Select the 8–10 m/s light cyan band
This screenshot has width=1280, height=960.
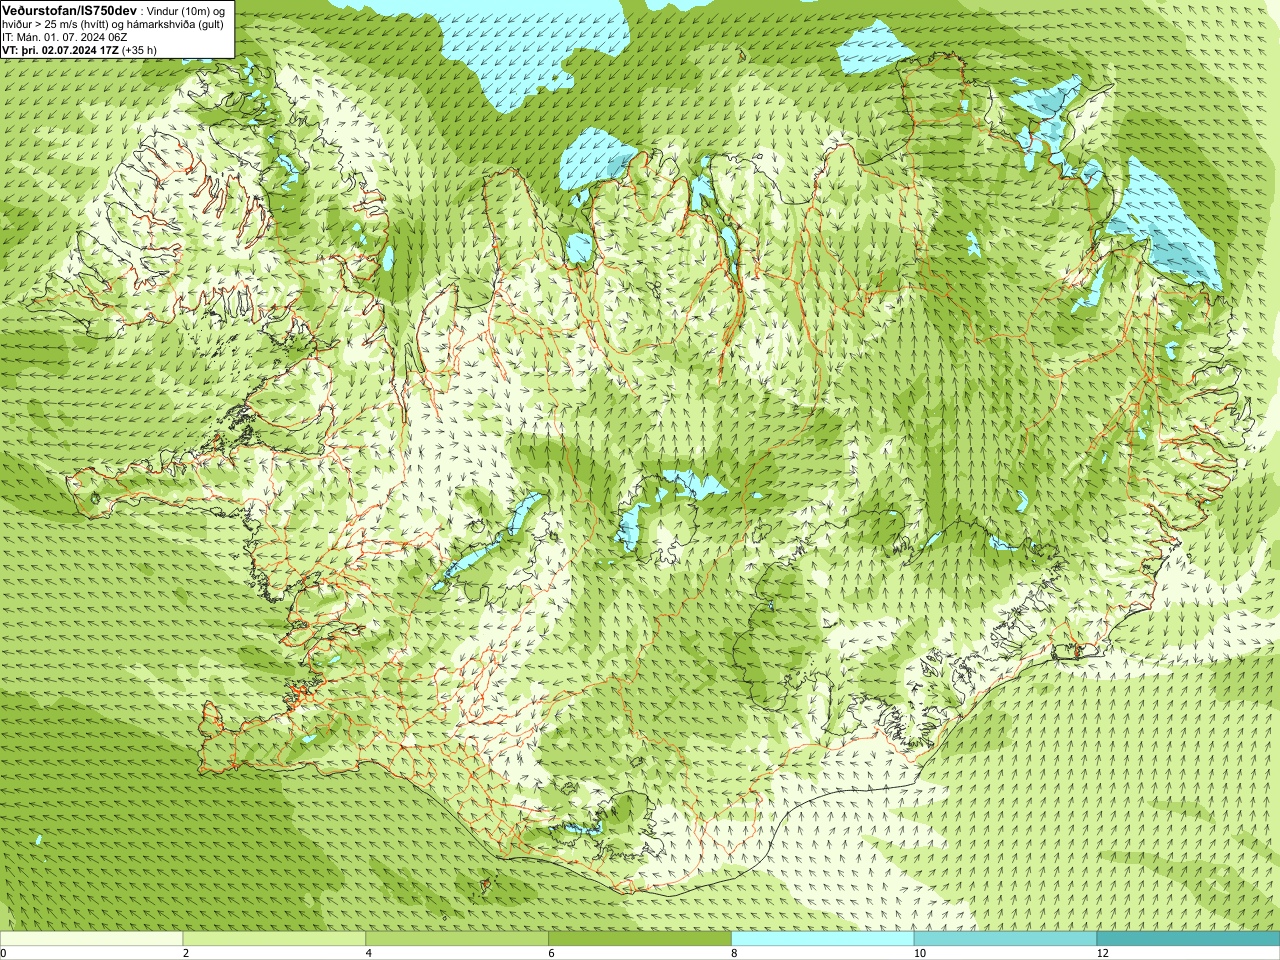click(x=823, y=939)
